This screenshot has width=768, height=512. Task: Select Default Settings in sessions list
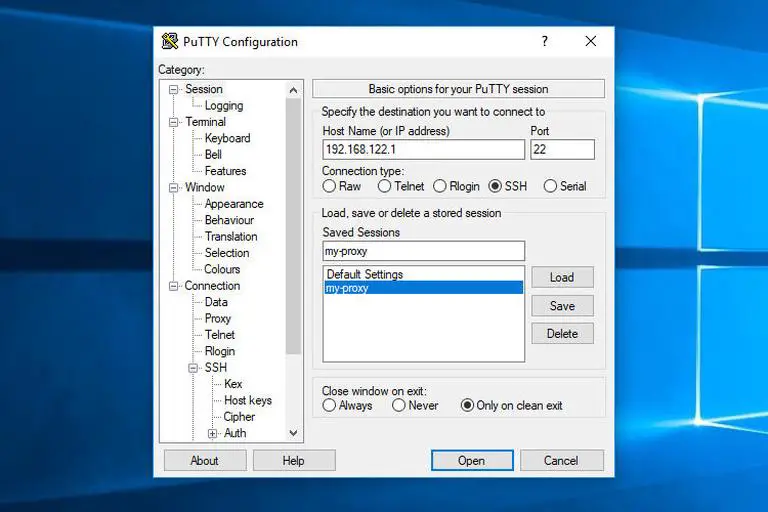[x=365, y=274]
